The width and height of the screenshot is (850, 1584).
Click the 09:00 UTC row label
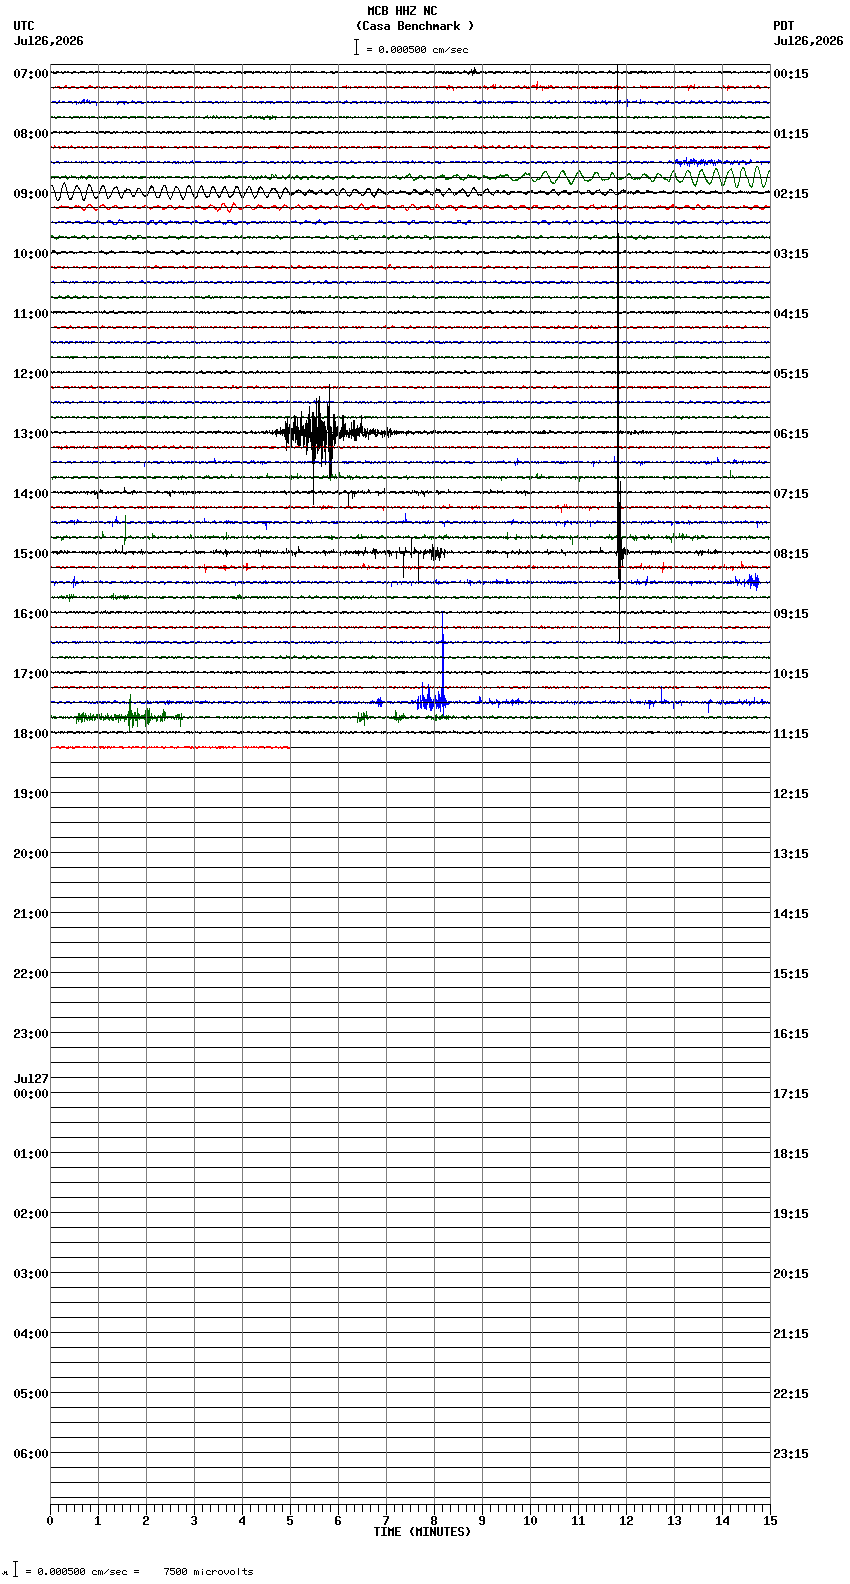31,194
